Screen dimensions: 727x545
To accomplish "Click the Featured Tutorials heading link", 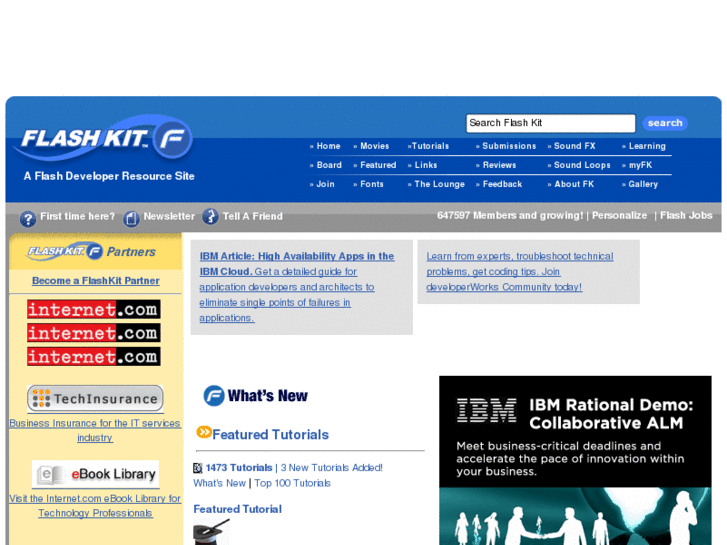I will point(270,435).
